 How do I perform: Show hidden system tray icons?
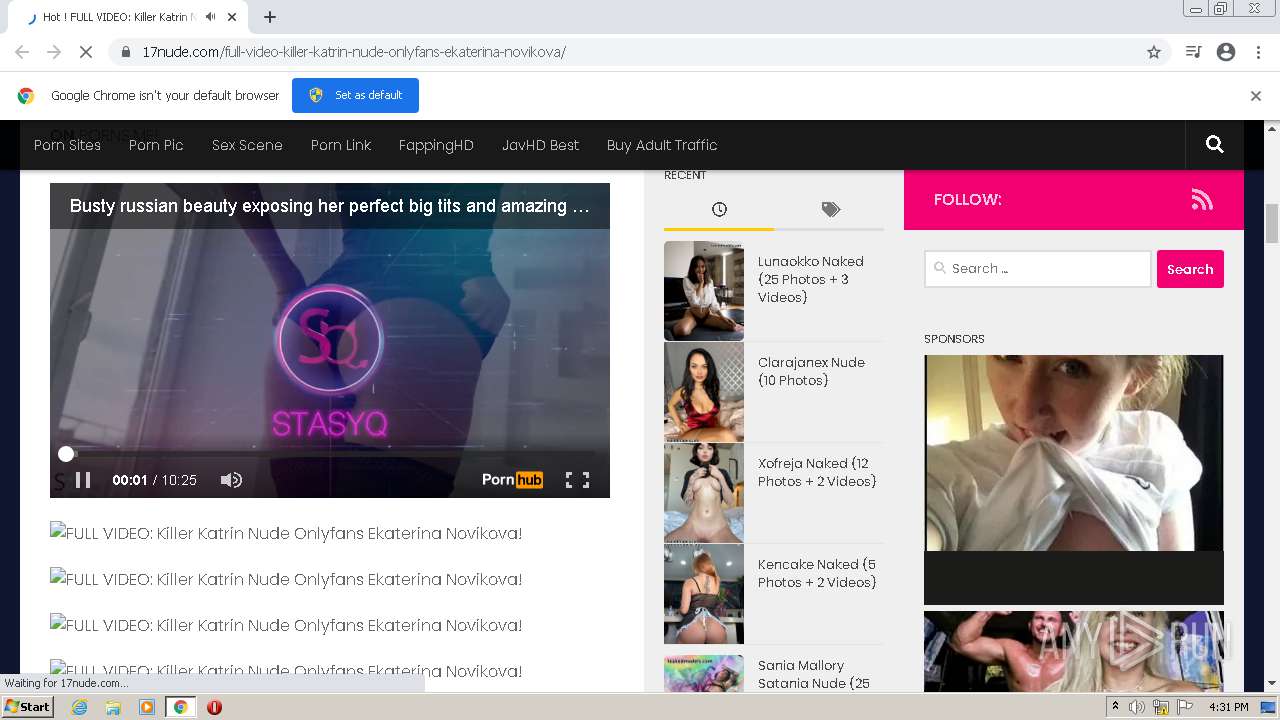(1115, 706)
